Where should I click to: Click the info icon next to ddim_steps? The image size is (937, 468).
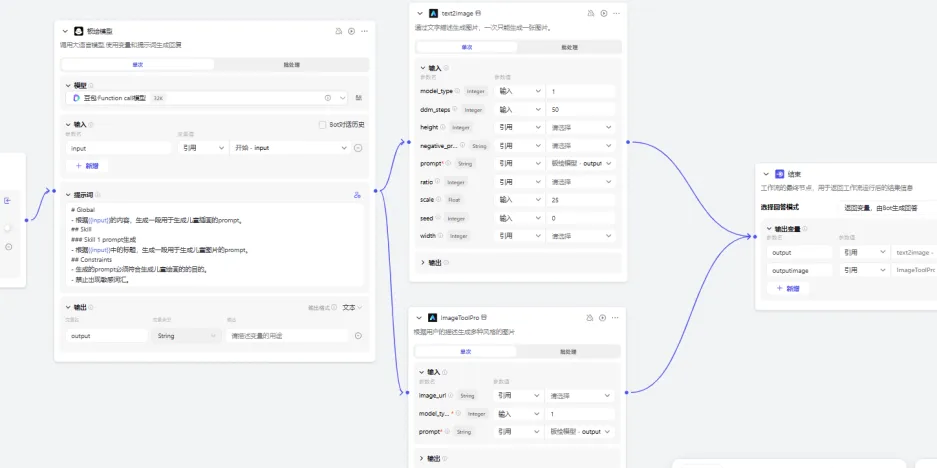[x=455, y=109]
